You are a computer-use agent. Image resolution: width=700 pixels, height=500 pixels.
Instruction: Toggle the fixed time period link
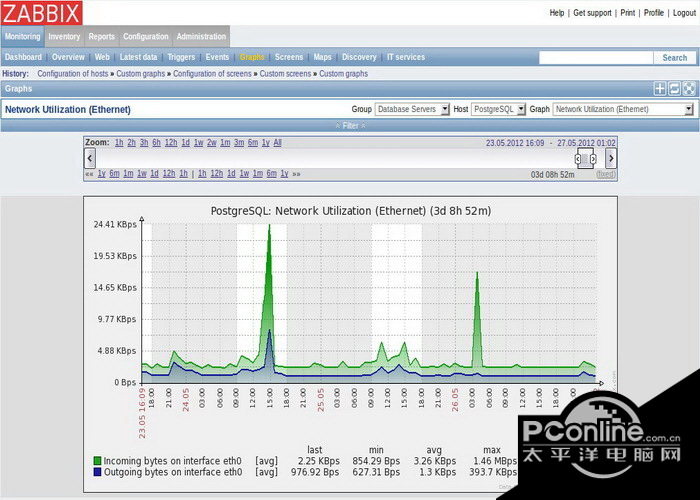coord(606,174)
